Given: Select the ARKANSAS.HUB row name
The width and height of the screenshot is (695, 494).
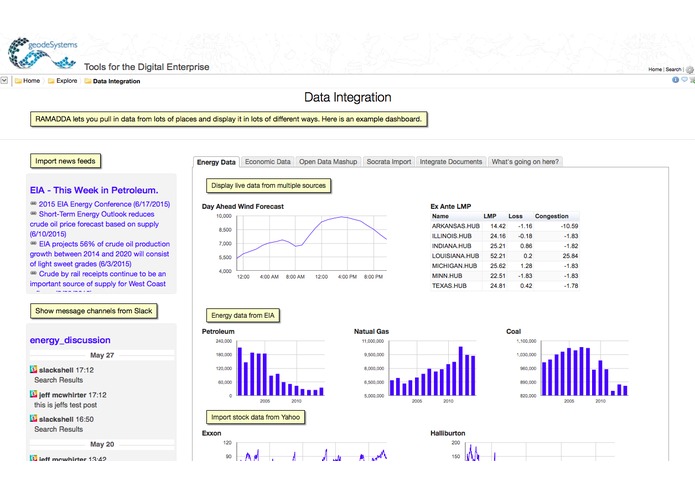Looking at the screenshot, I should pos(456,226).
